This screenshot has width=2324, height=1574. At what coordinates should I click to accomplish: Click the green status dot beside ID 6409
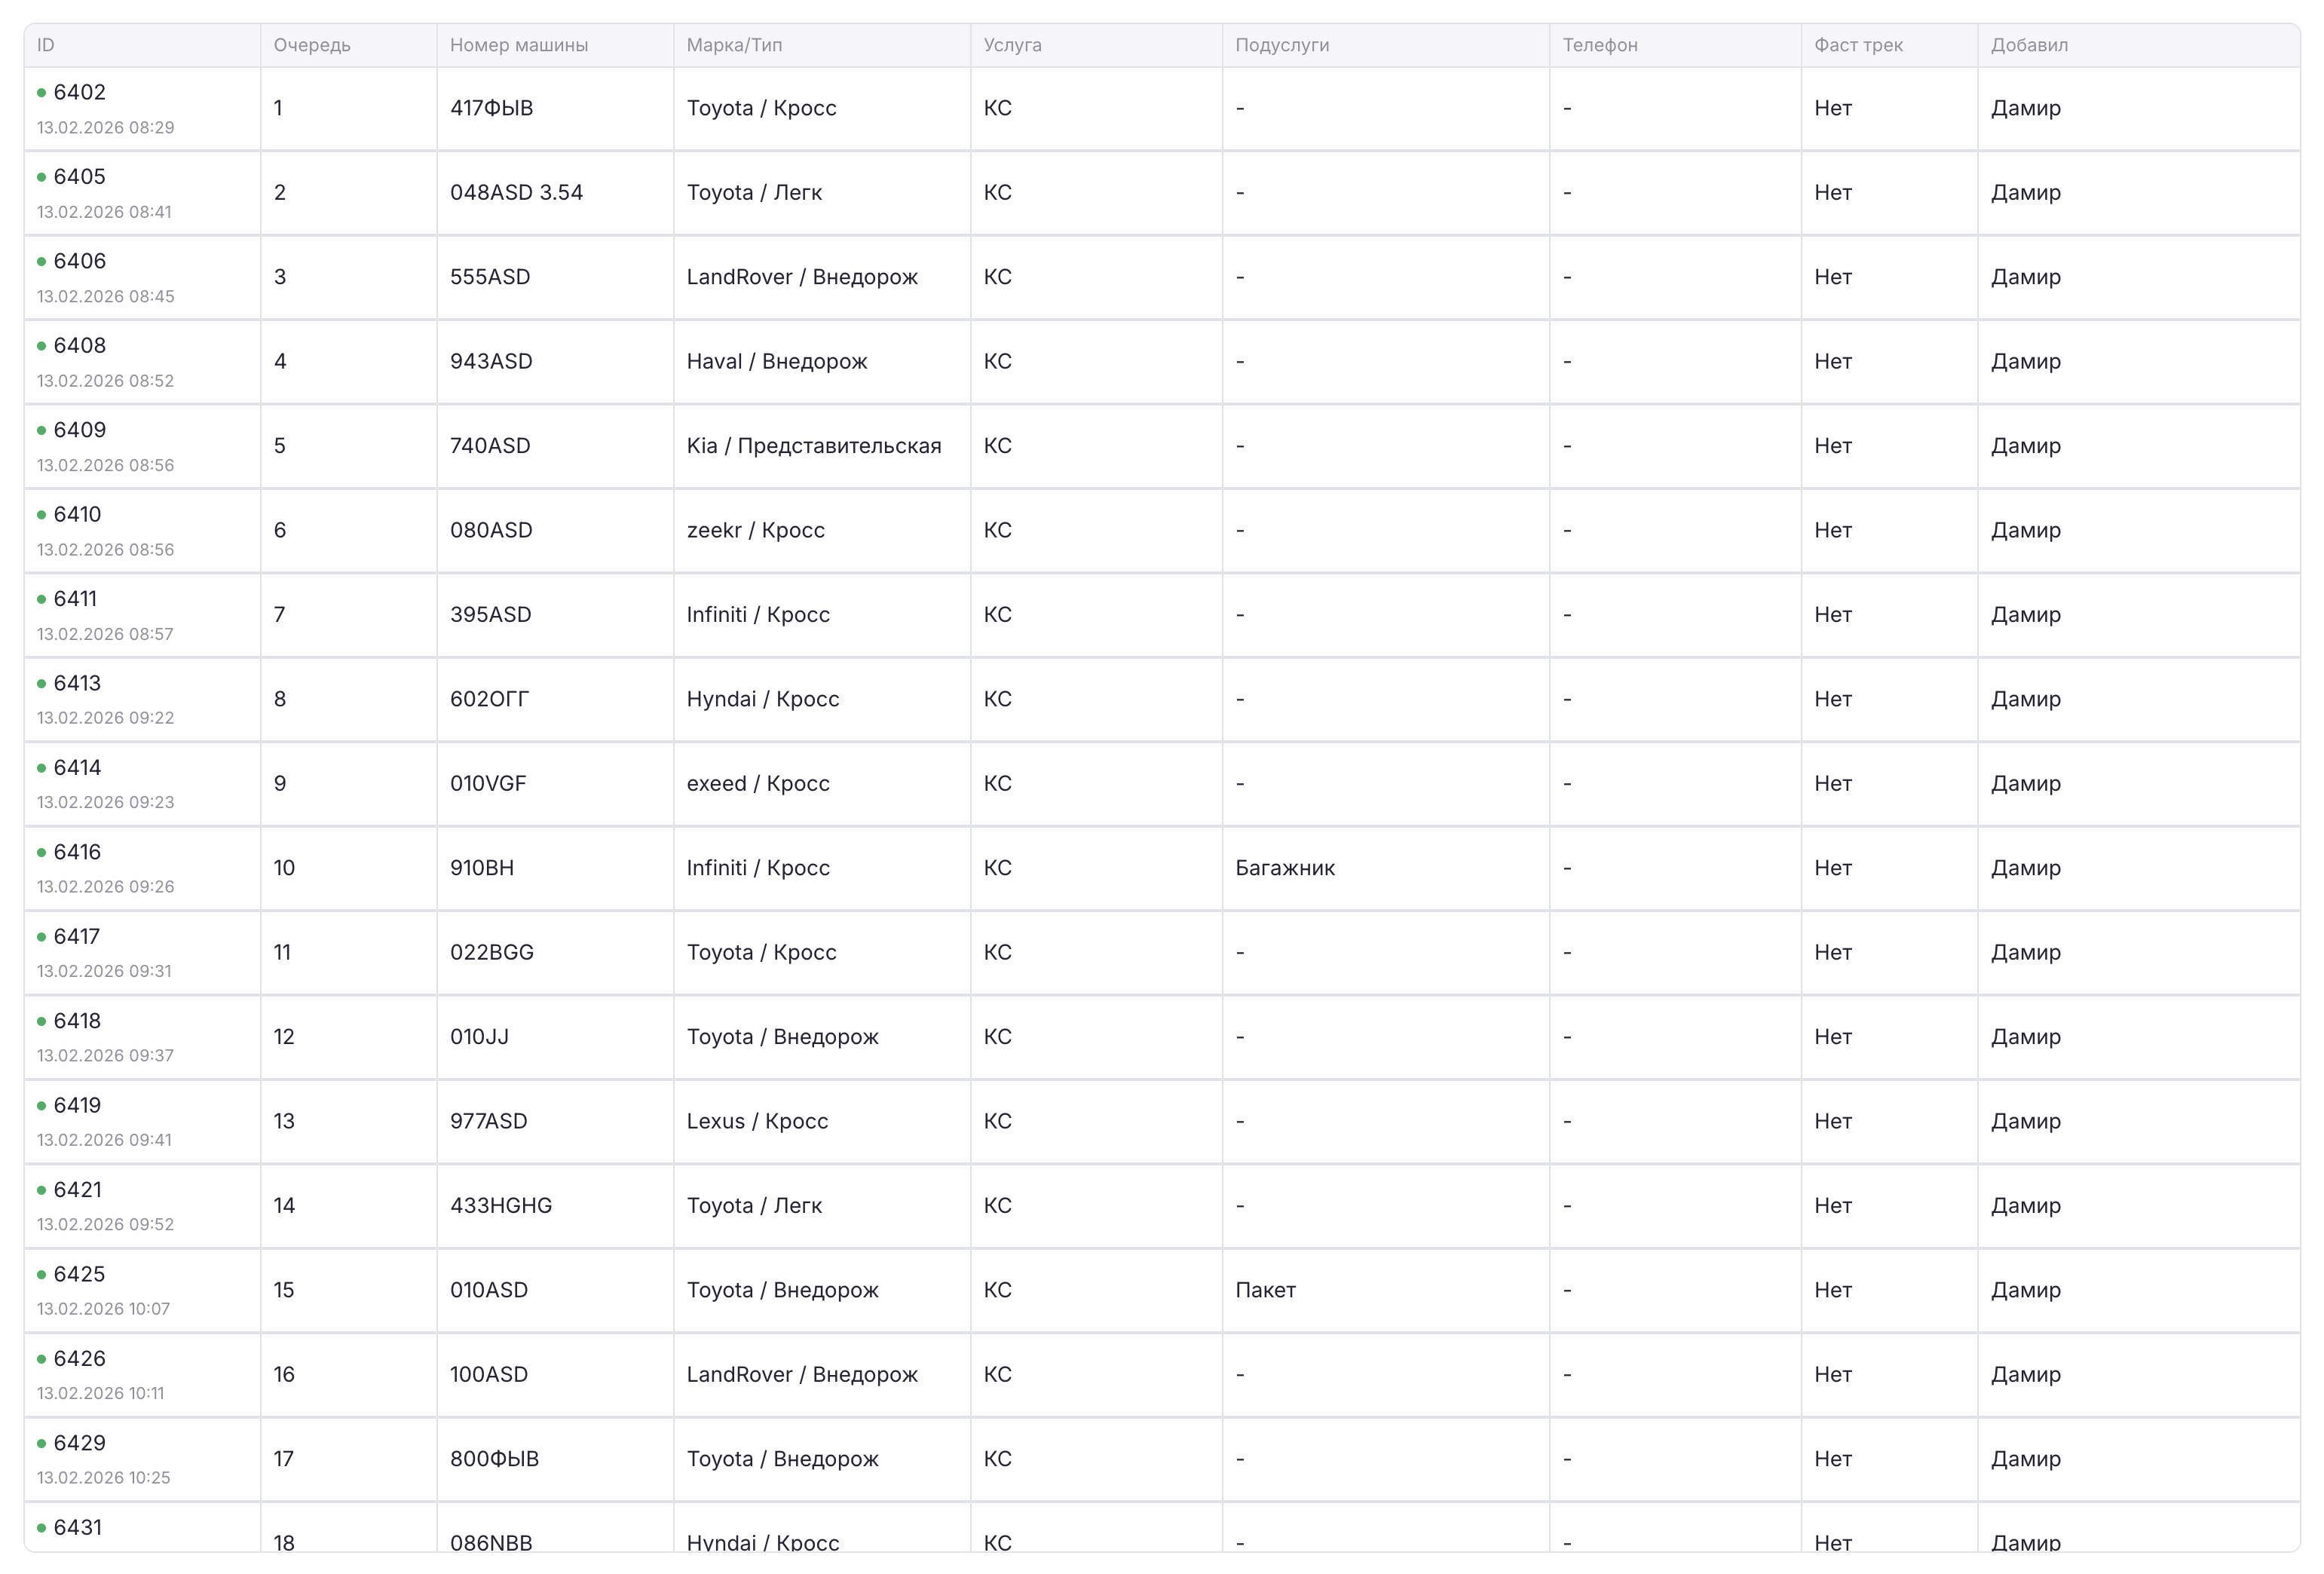41,430
